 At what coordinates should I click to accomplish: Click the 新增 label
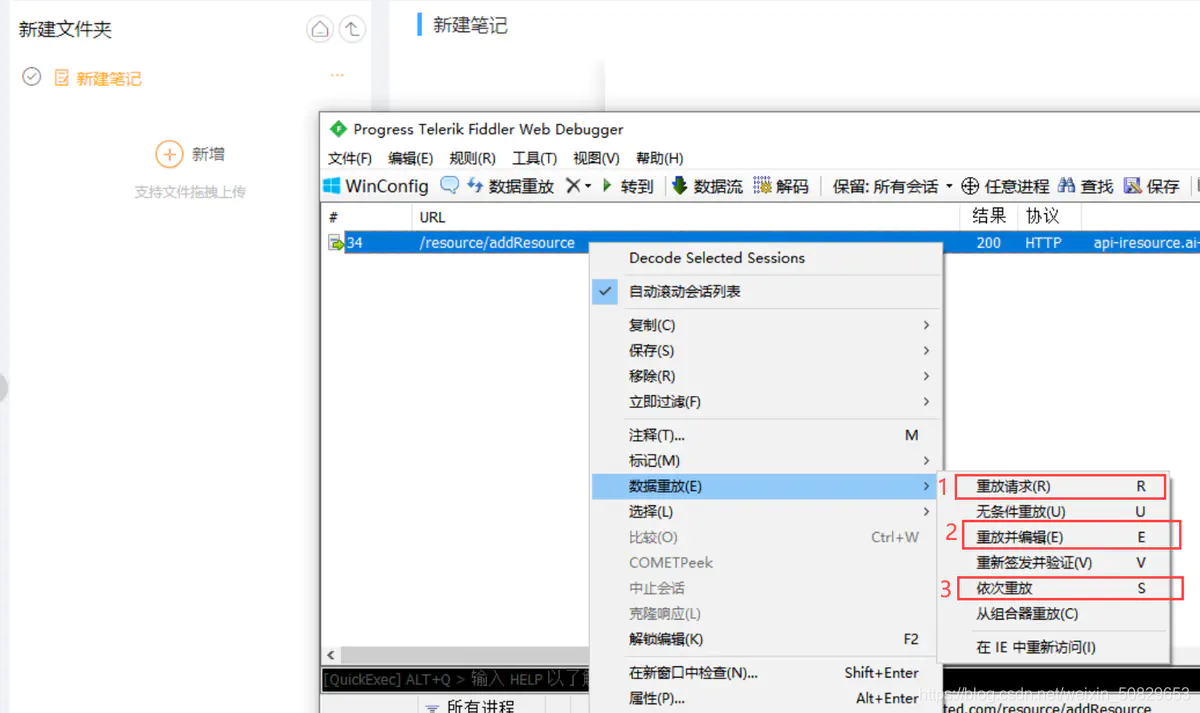coord(208,154)
